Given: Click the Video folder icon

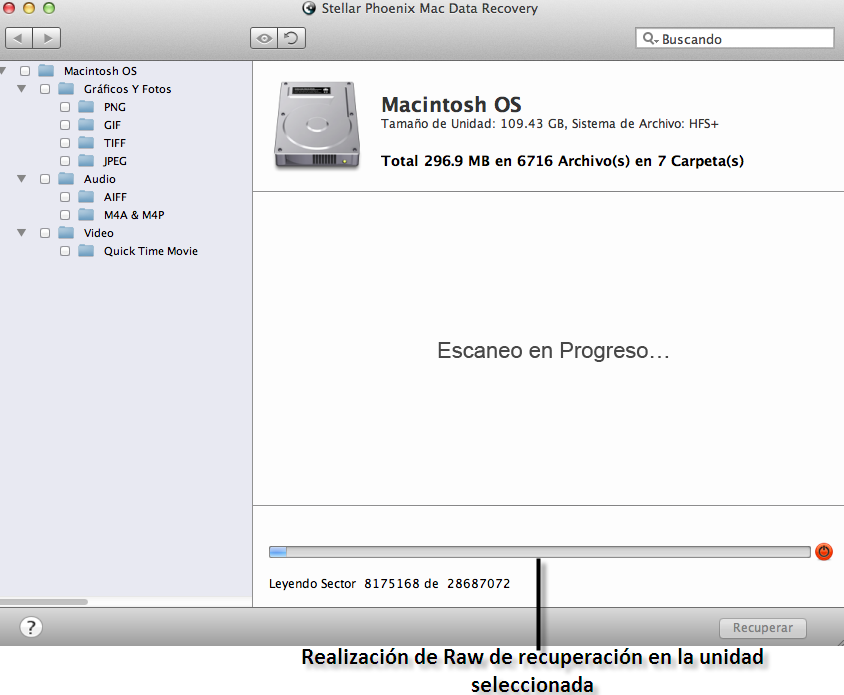Looking at the screenshot, I should pyautogui.click(x=66, y=233).
